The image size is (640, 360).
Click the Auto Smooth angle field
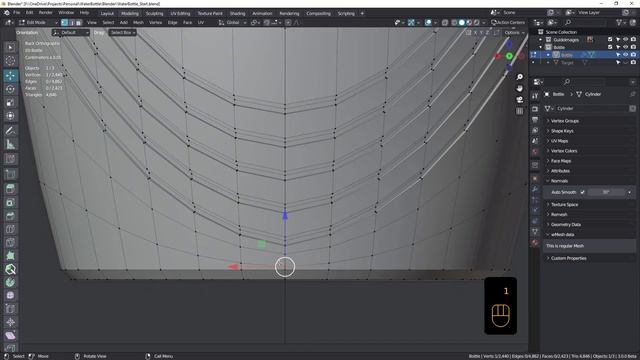tap(606, 192)
